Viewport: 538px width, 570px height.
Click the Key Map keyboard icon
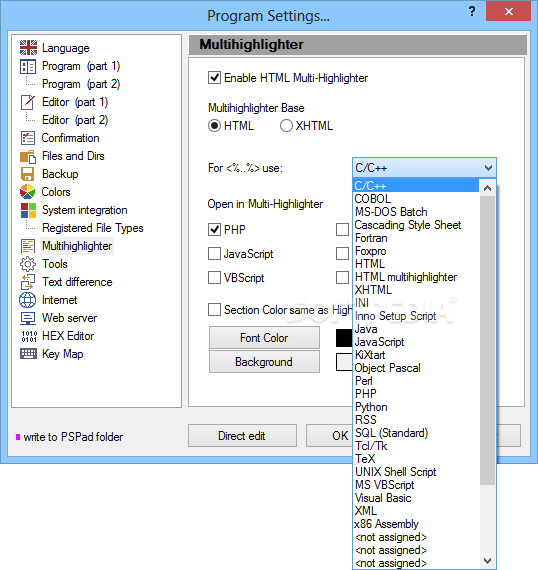point(28,354)
